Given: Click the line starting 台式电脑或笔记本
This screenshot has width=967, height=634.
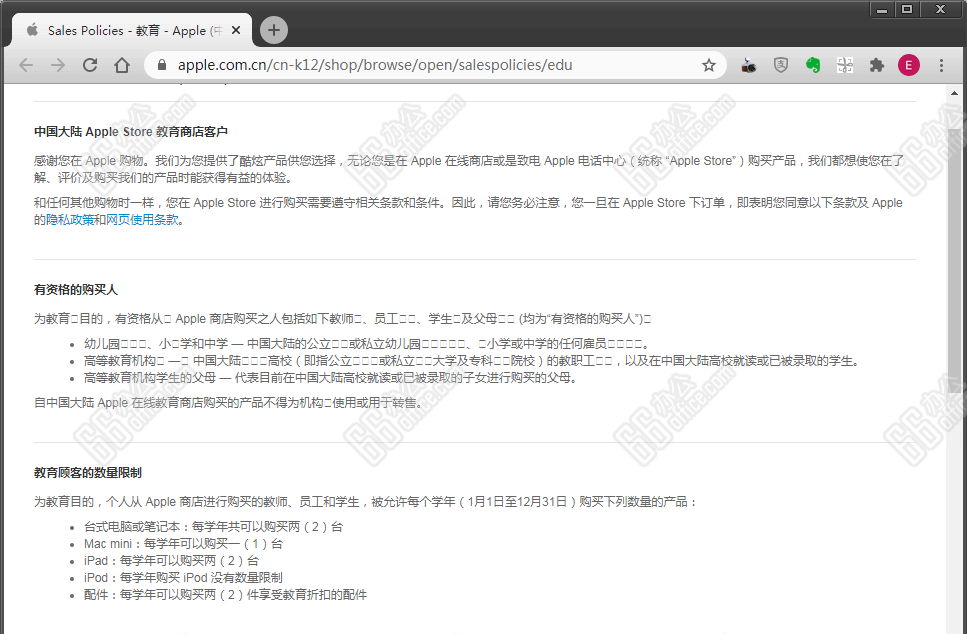Looking at the screenshot, I should tap(213, 527).
